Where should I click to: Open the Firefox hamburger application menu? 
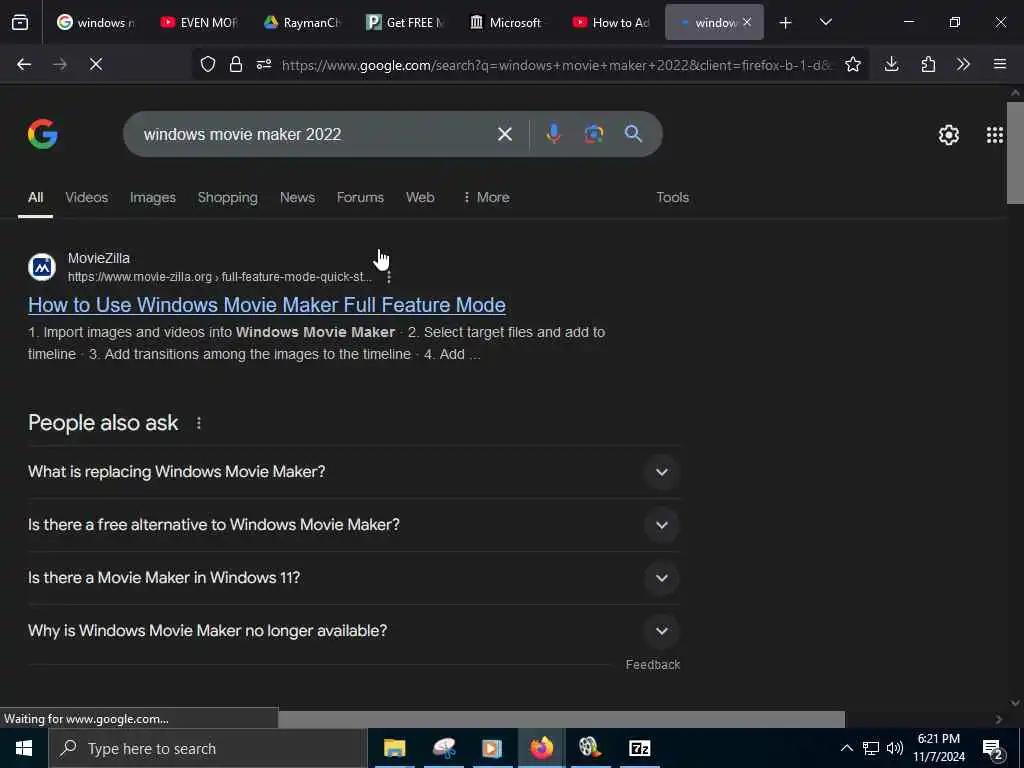[x=1000, y=64]
